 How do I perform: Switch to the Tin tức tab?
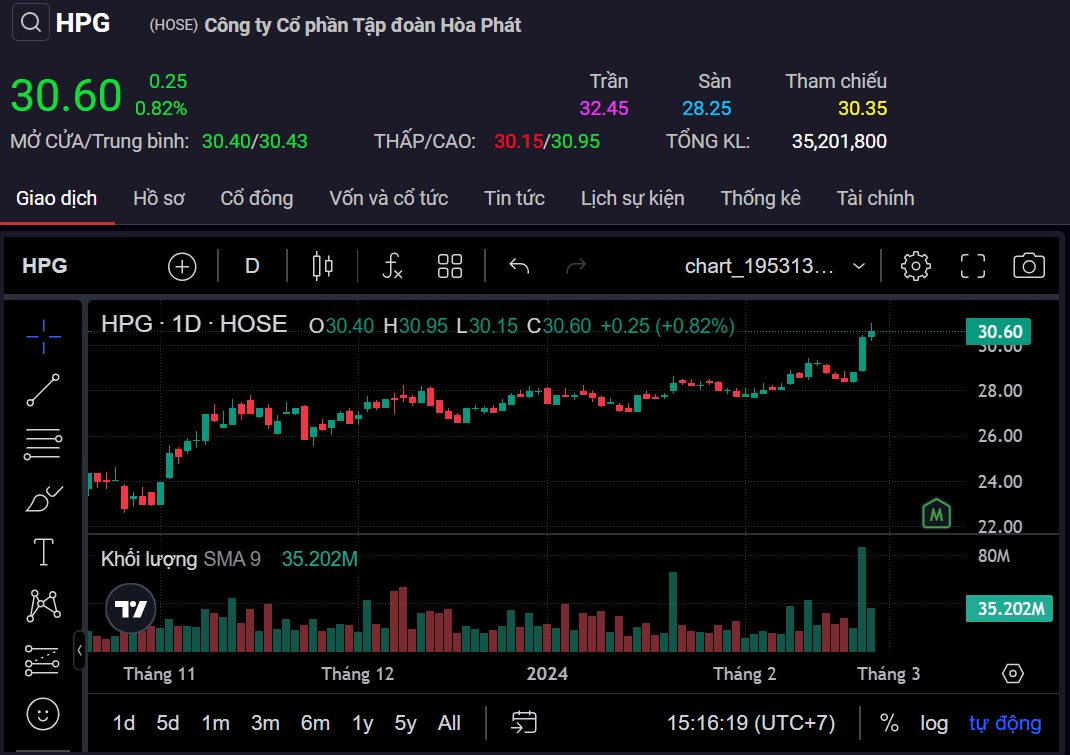514,198
